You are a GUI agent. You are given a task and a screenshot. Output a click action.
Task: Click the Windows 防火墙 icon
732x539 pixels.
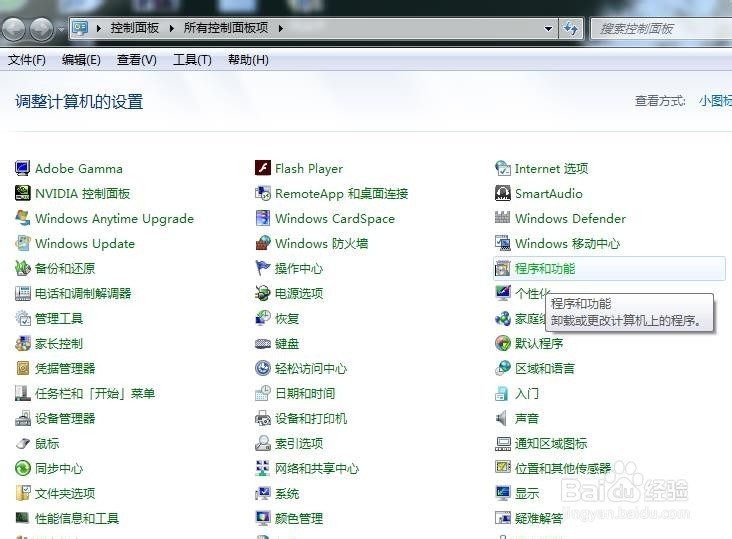(x=263, y=243)
